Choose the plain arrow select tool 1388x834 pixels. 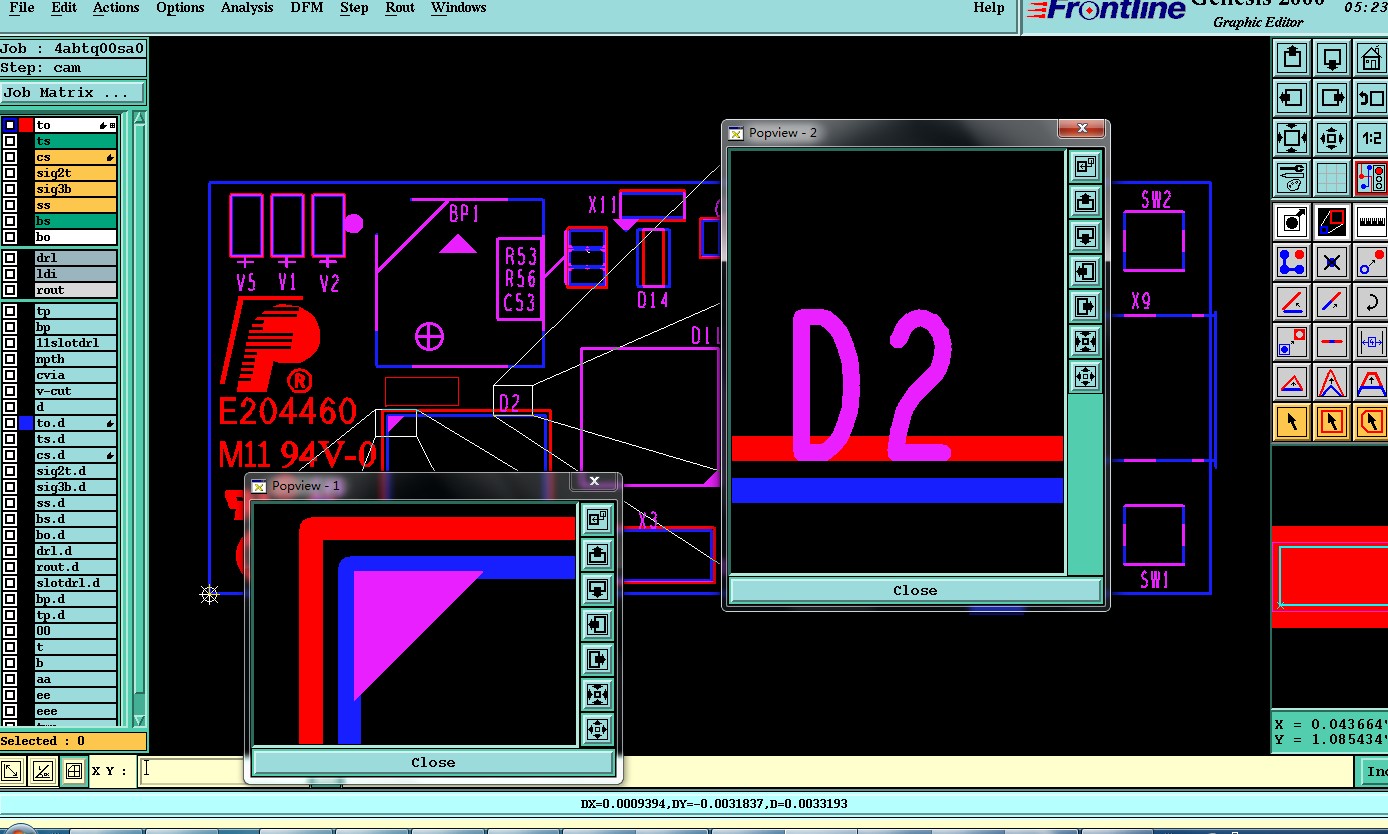coord(1292,422)
